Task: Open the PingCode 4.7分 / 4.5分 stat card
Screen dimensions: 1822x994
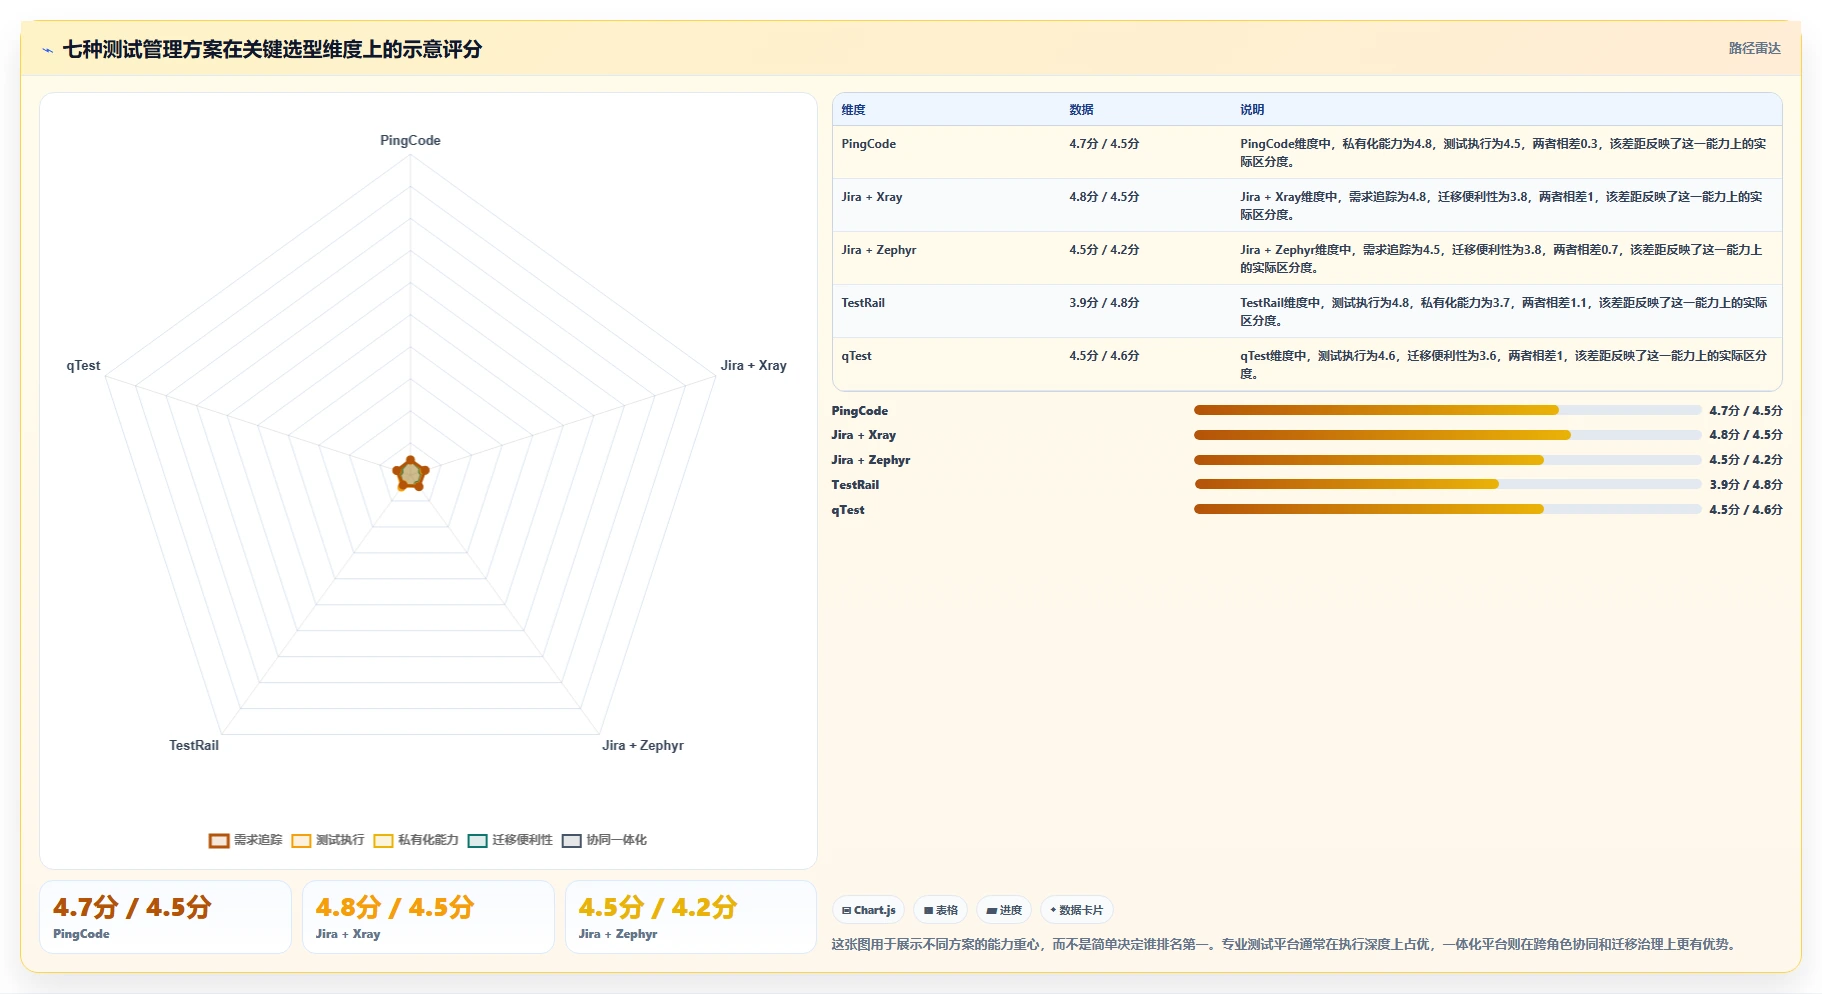Action: 165,917
